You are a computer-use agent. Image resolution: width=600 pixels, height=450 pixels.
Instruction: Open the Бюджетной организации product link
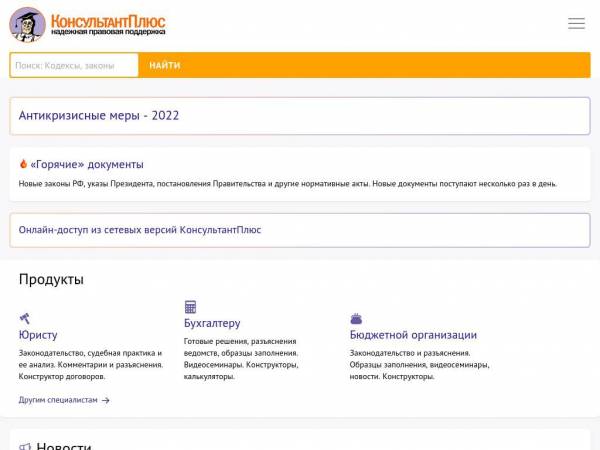413,335
